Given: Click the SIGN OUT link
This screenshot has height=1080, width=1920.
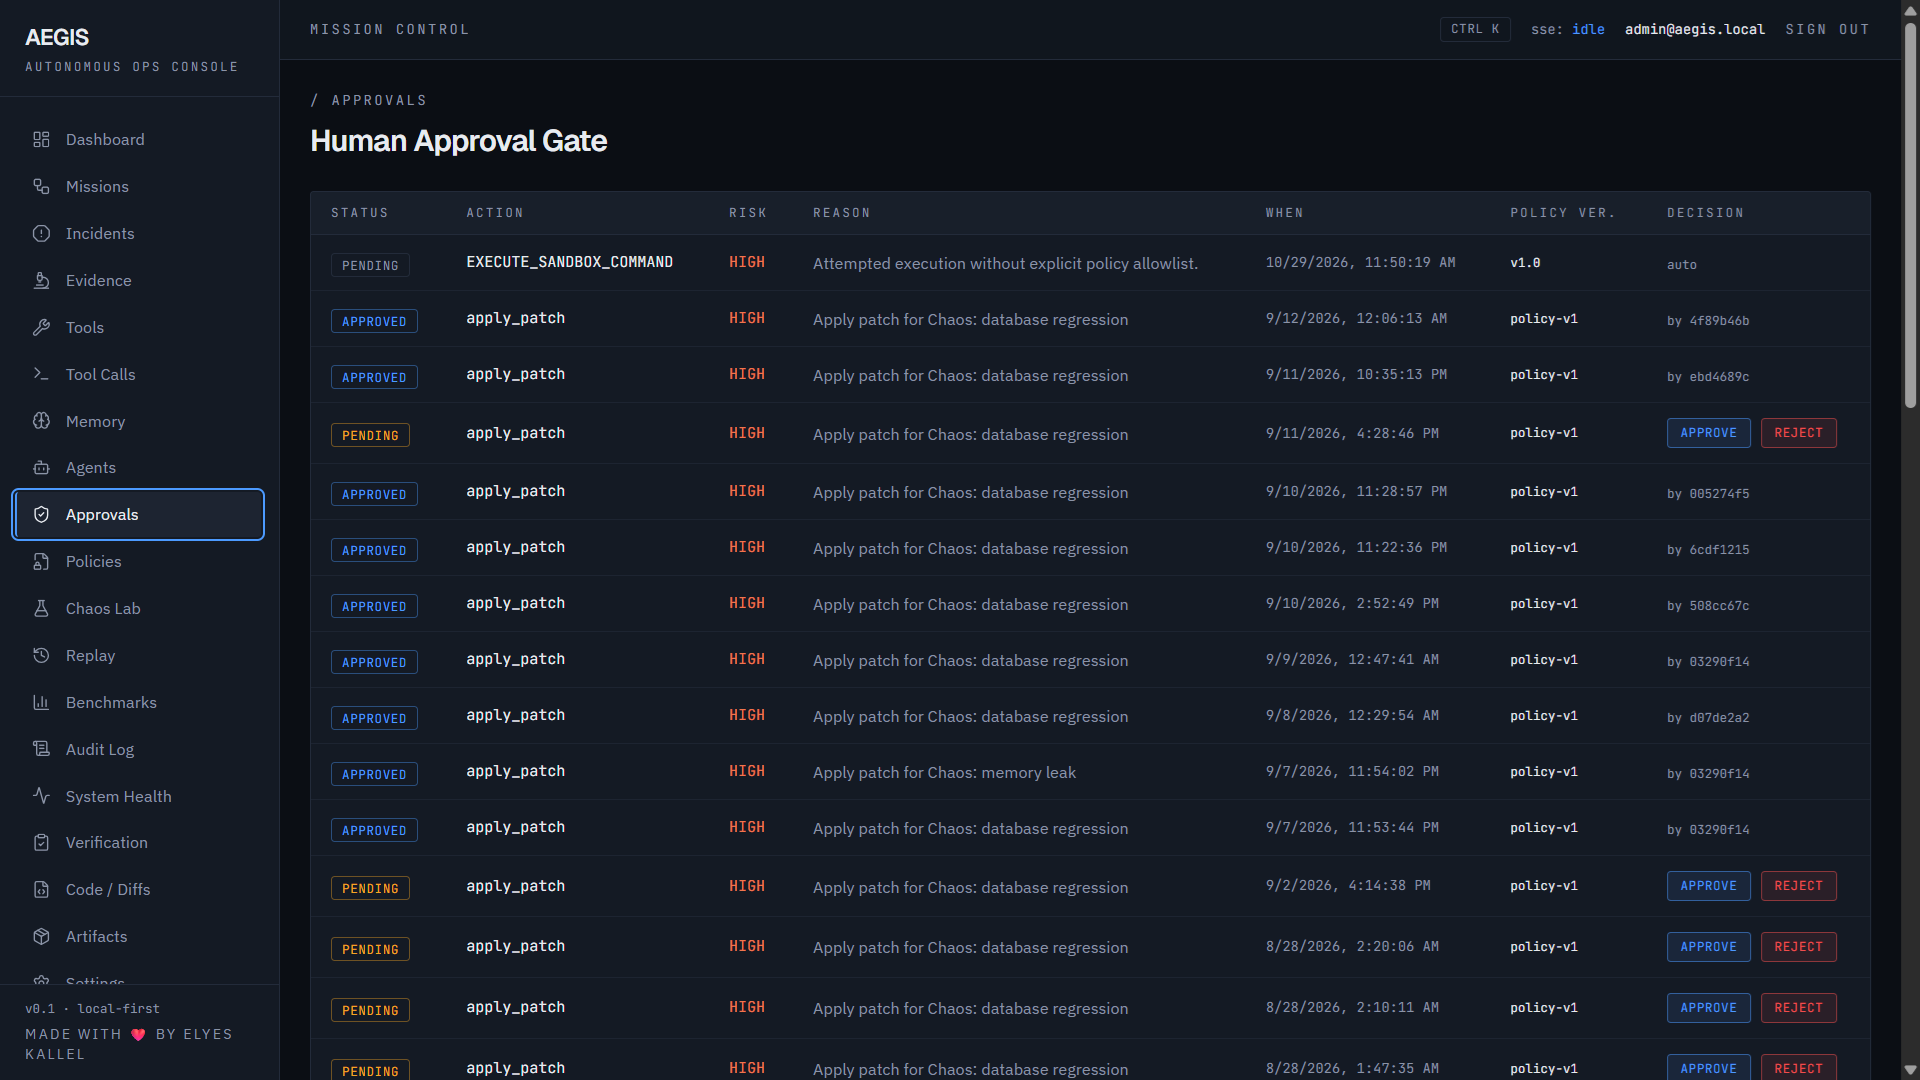Looking at the screenshot, I should pyautogui.click(x=1827, y=30).
